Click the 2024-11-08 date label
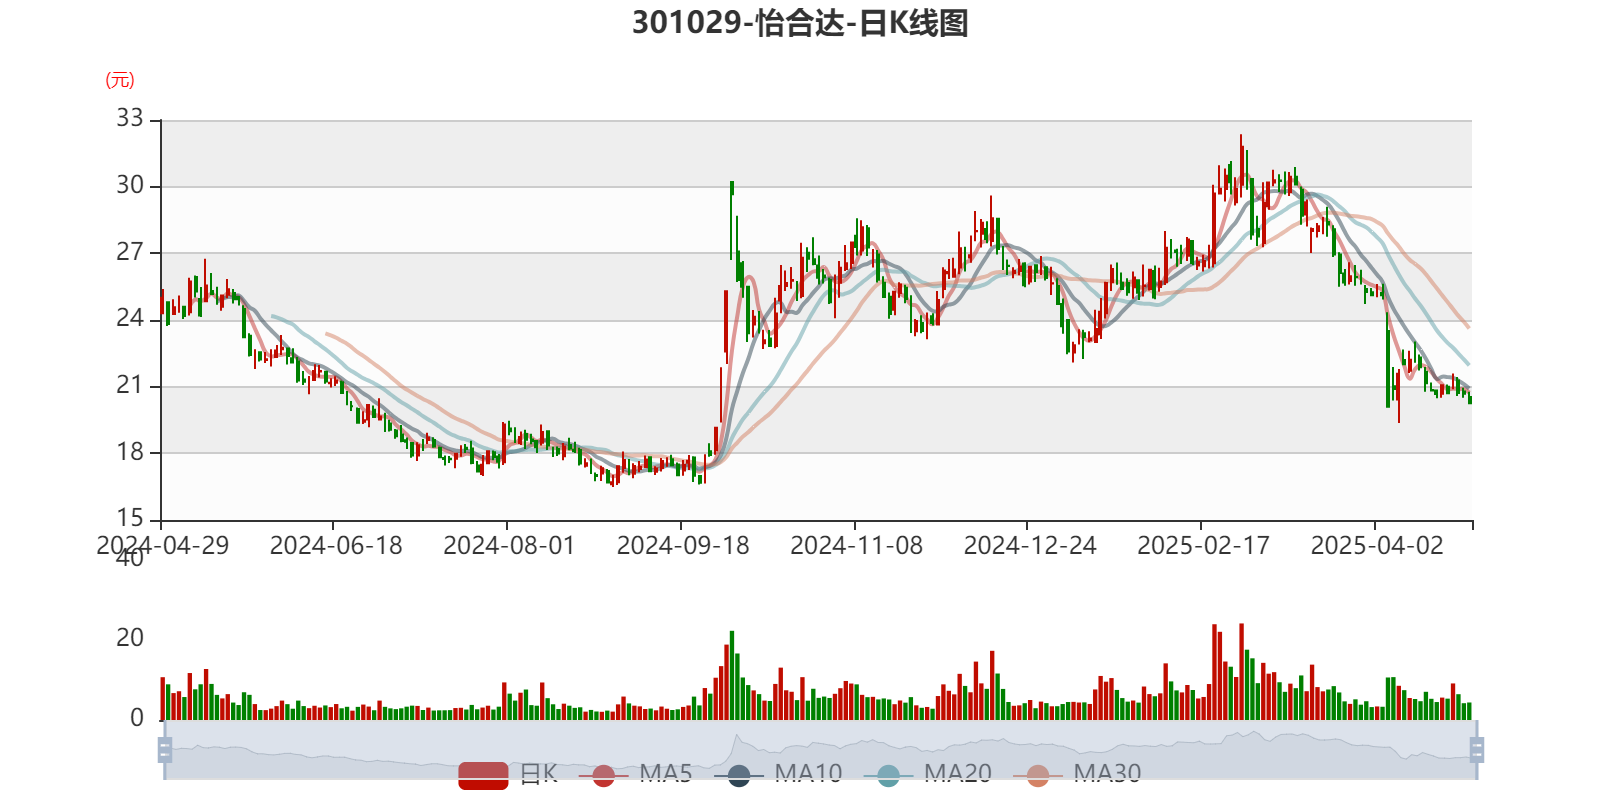1600x800 pixels. [x=856, y=546]
